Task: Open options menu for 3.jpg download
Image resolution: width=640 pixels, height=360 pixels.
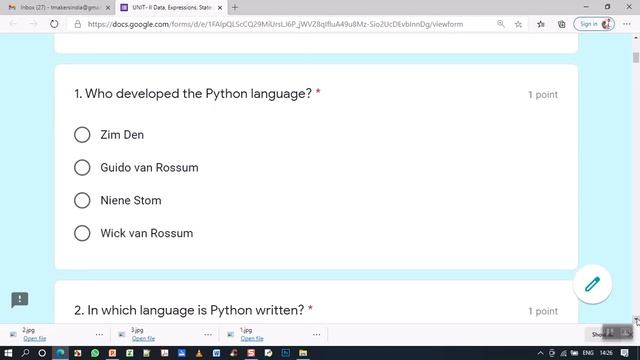Action: [208, 334]
